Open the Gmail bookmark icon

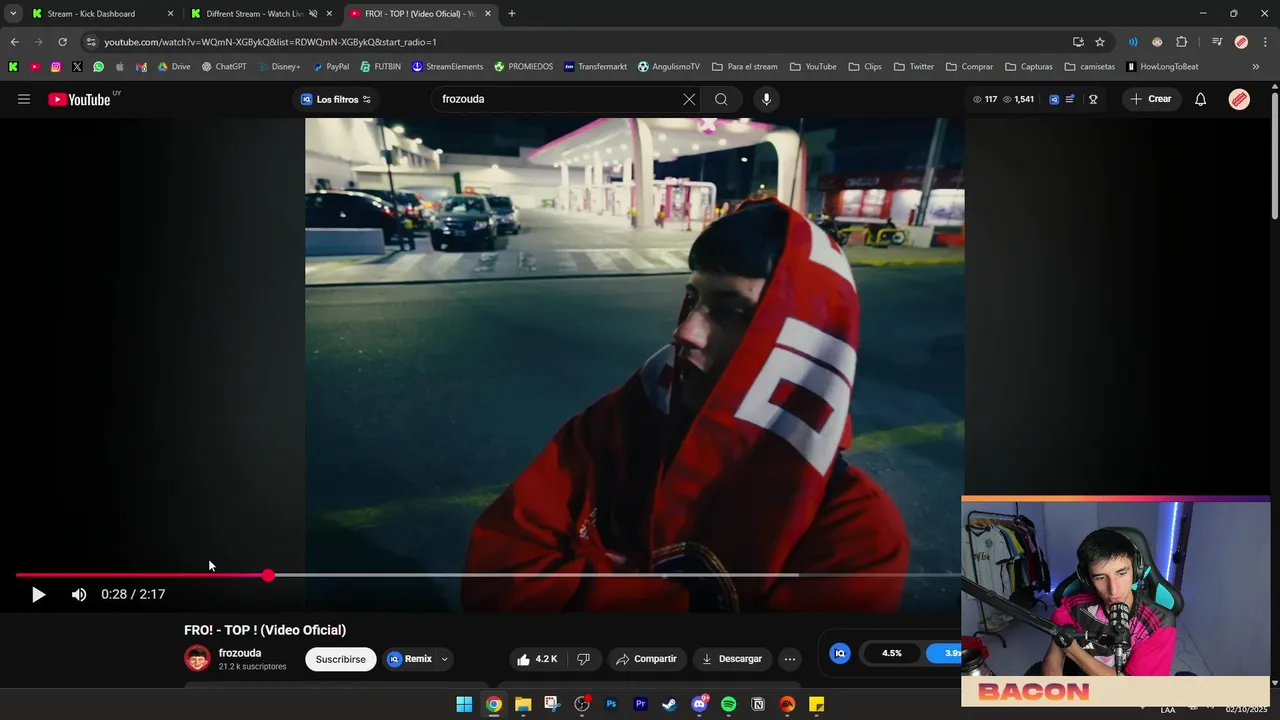pos(141,67)
